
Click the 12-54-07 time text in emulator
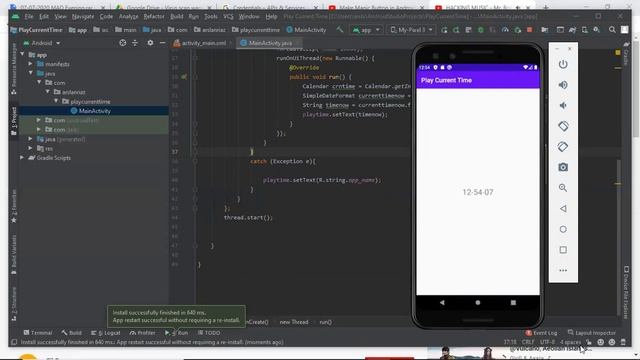click(478, 192)
